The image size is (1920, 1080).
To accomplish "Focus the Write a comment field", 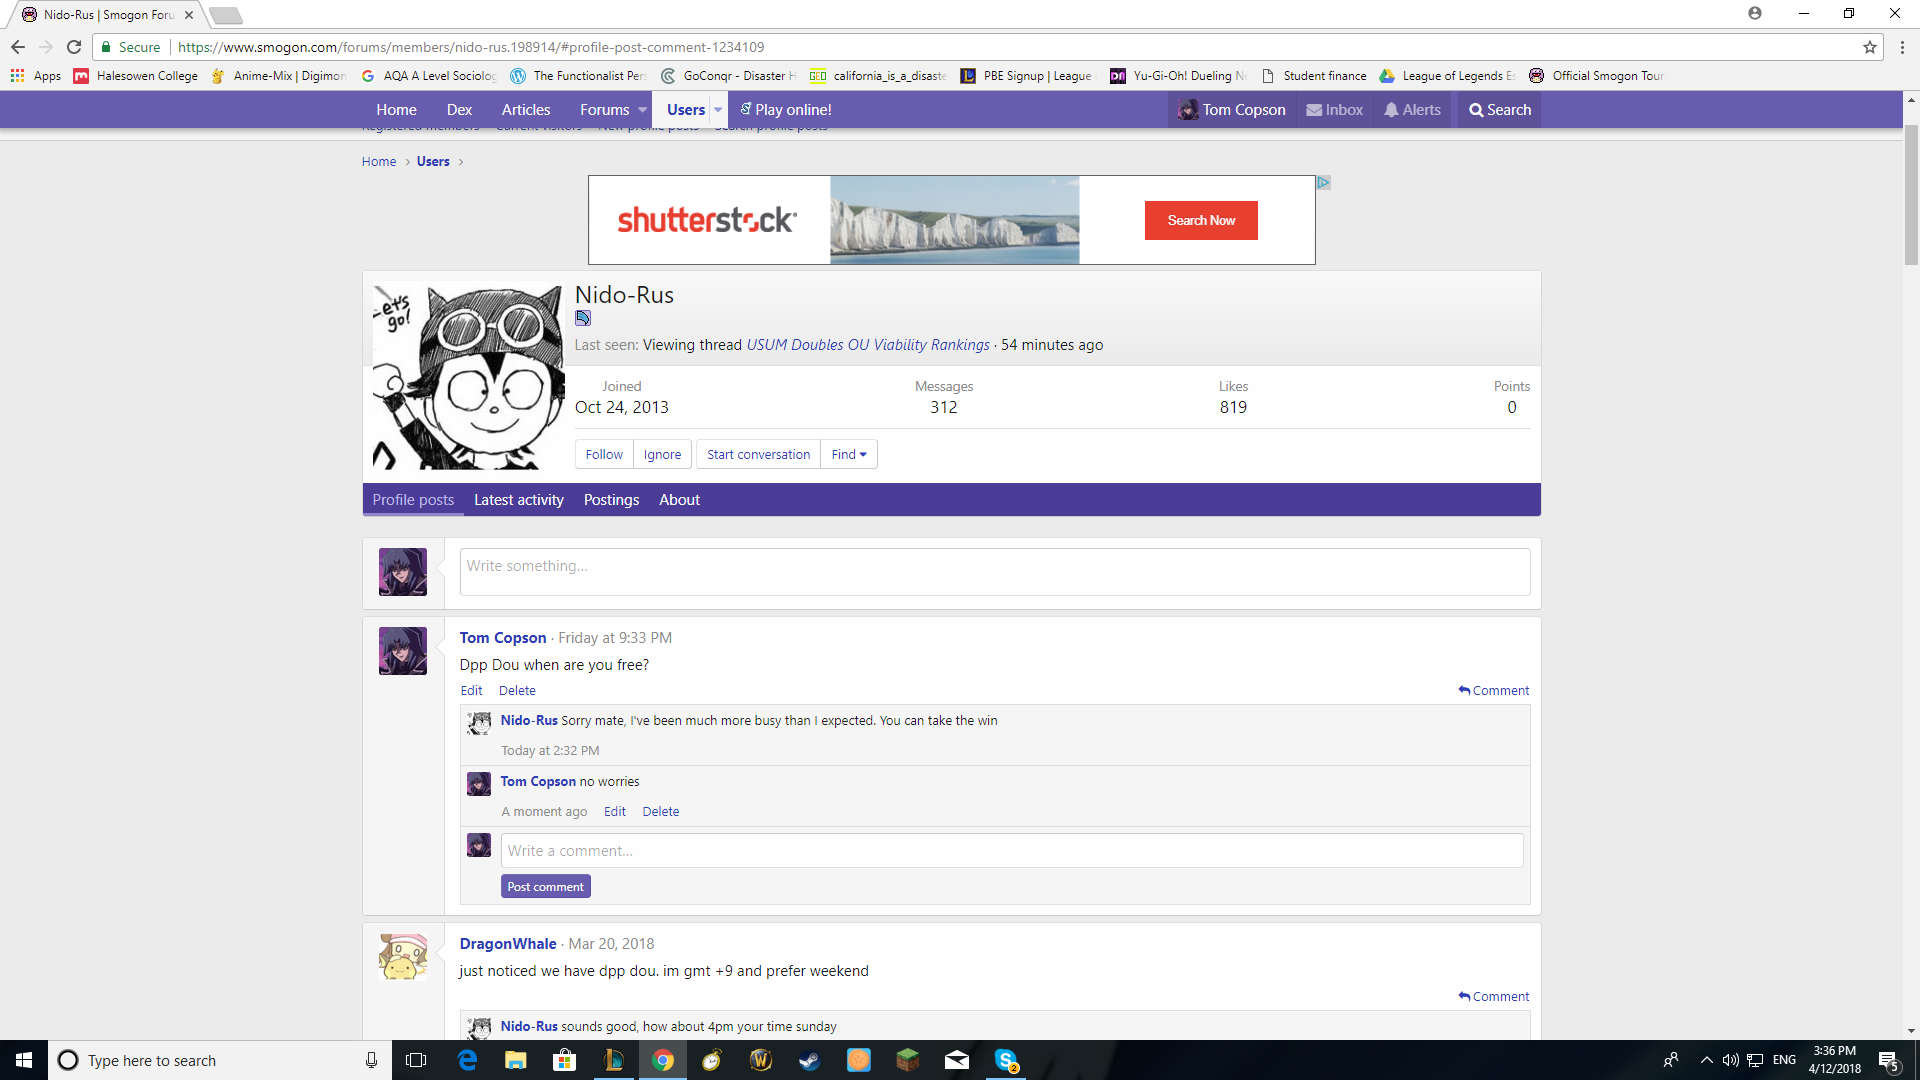I will [1012, 851].
